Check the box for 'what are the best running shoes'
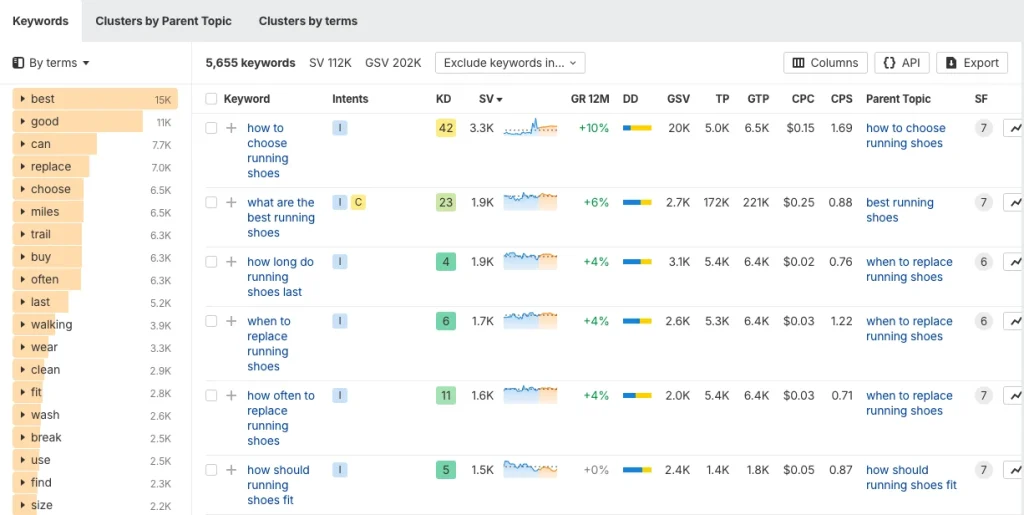1024x515 pixels. (x=211, y=202)
